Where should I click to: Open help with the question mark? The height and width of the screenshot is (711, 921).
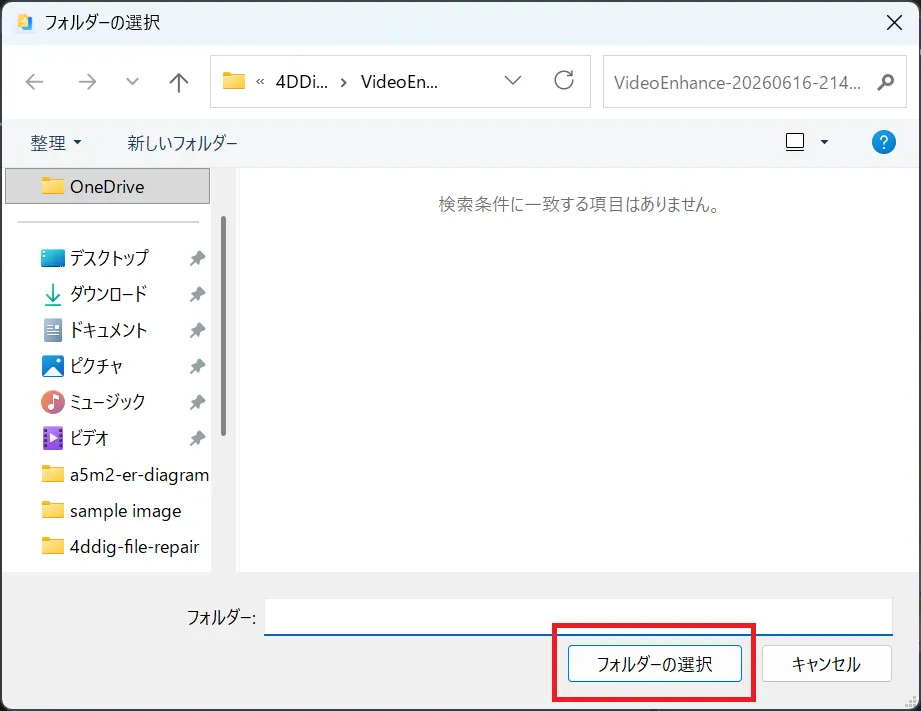883,142
